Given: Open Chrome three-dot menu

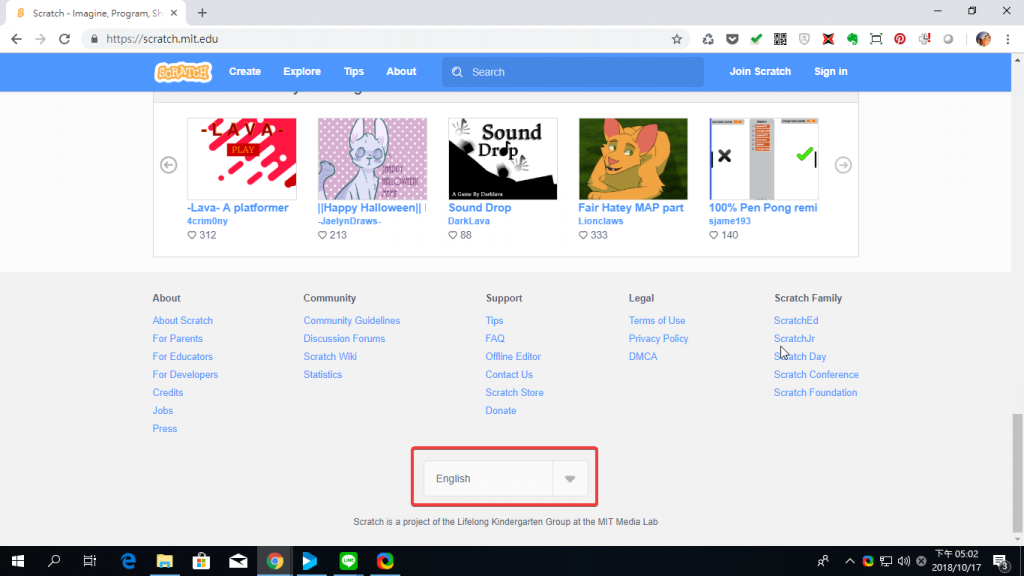Looking at the screenshot, I should (1008, 39).
